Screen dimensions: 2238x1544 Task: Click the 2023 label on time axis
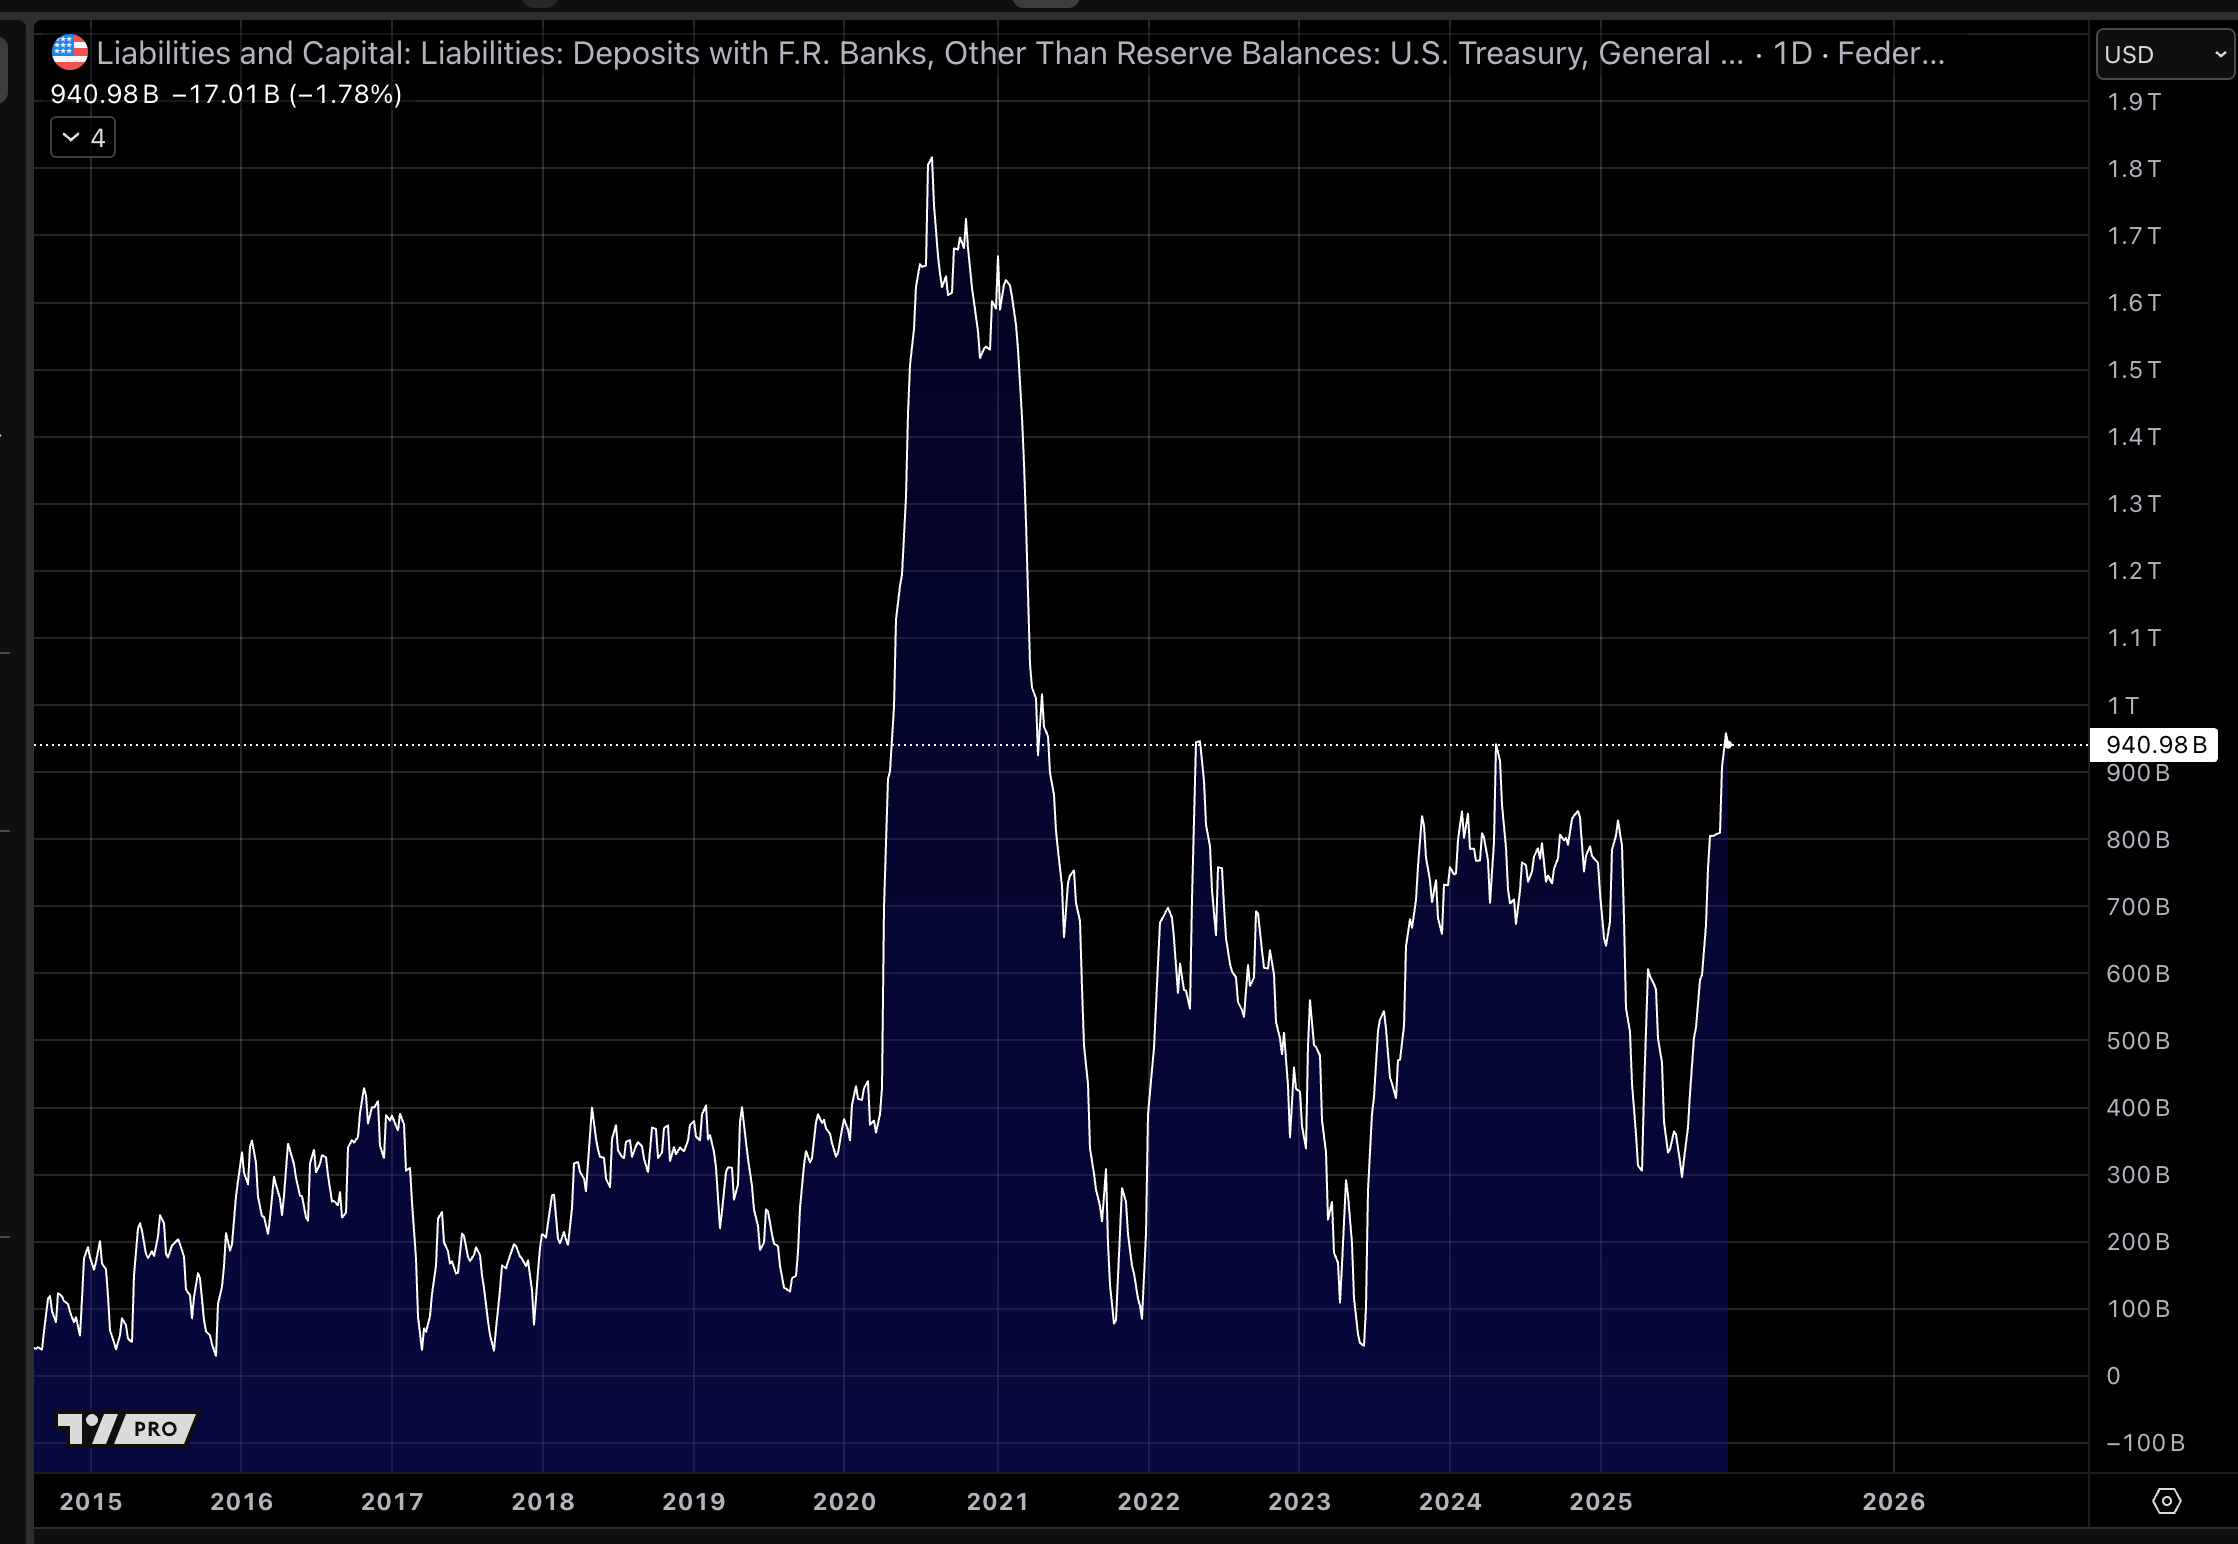coord(1299,1501)
